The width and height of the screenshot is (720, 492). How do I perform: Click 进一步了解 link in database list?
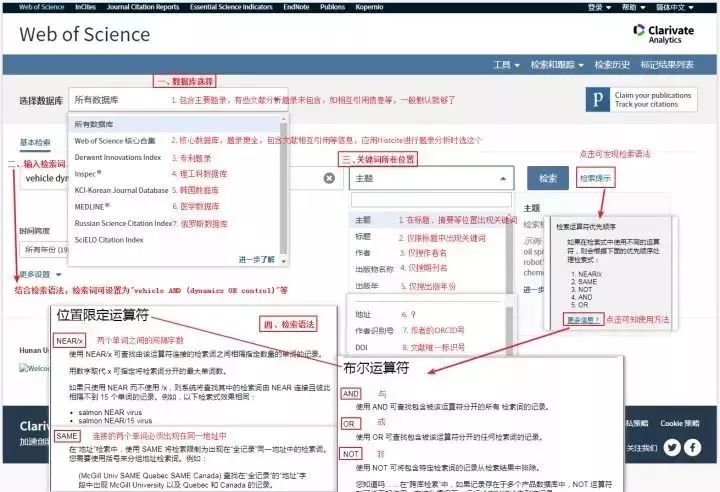(256, 260)
